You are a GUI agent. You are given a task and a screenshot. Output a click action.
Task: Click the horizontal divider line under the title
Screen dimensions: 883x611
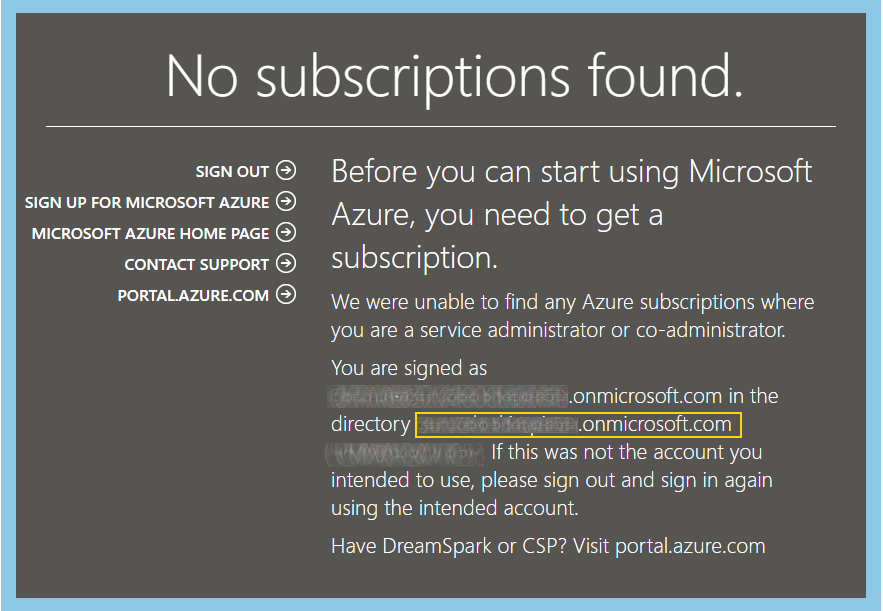440,127
